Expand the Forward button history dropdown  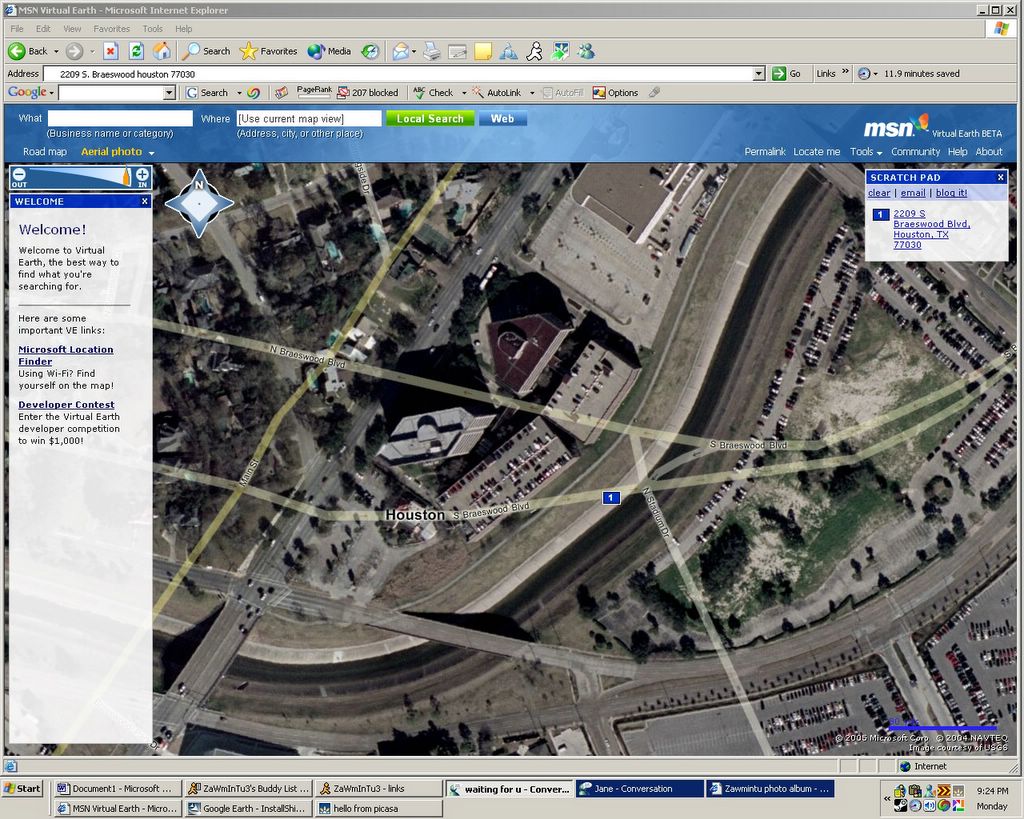(92, 51)
